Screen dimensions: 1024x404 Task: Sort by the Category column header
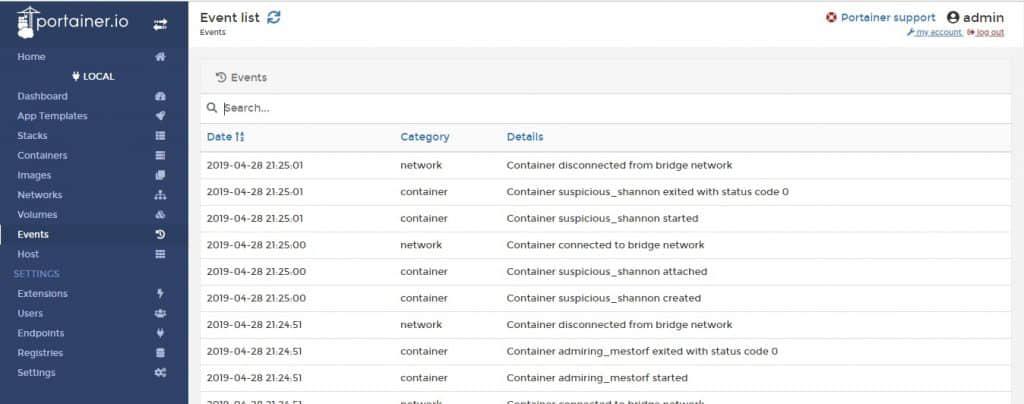pyautogui.click(x=424, y=137)
